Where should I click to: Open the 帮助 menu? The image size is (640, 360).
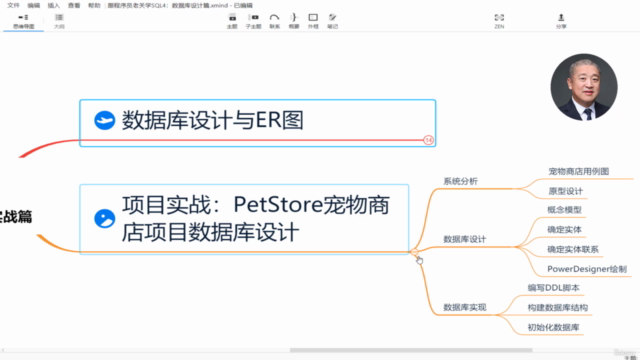click(x=94, y=5)
